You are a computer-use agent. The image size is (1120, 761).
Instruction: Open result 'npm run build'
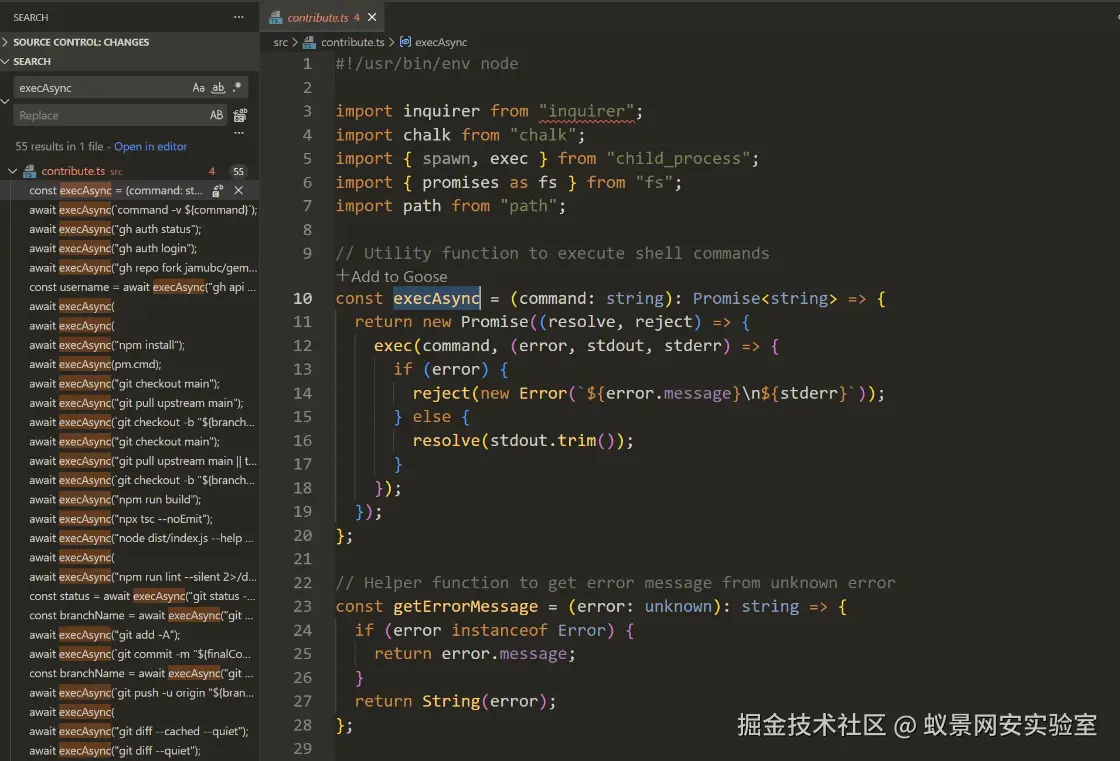click(115, 499)
